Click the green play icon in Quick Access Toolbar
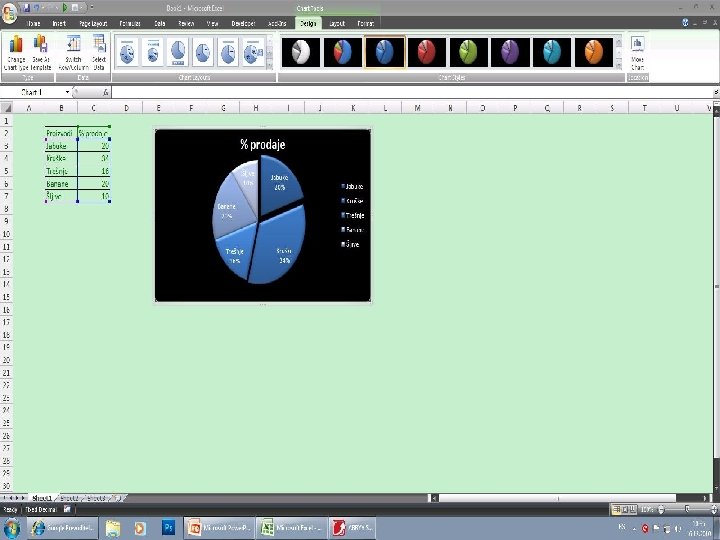 click(65, 8)
